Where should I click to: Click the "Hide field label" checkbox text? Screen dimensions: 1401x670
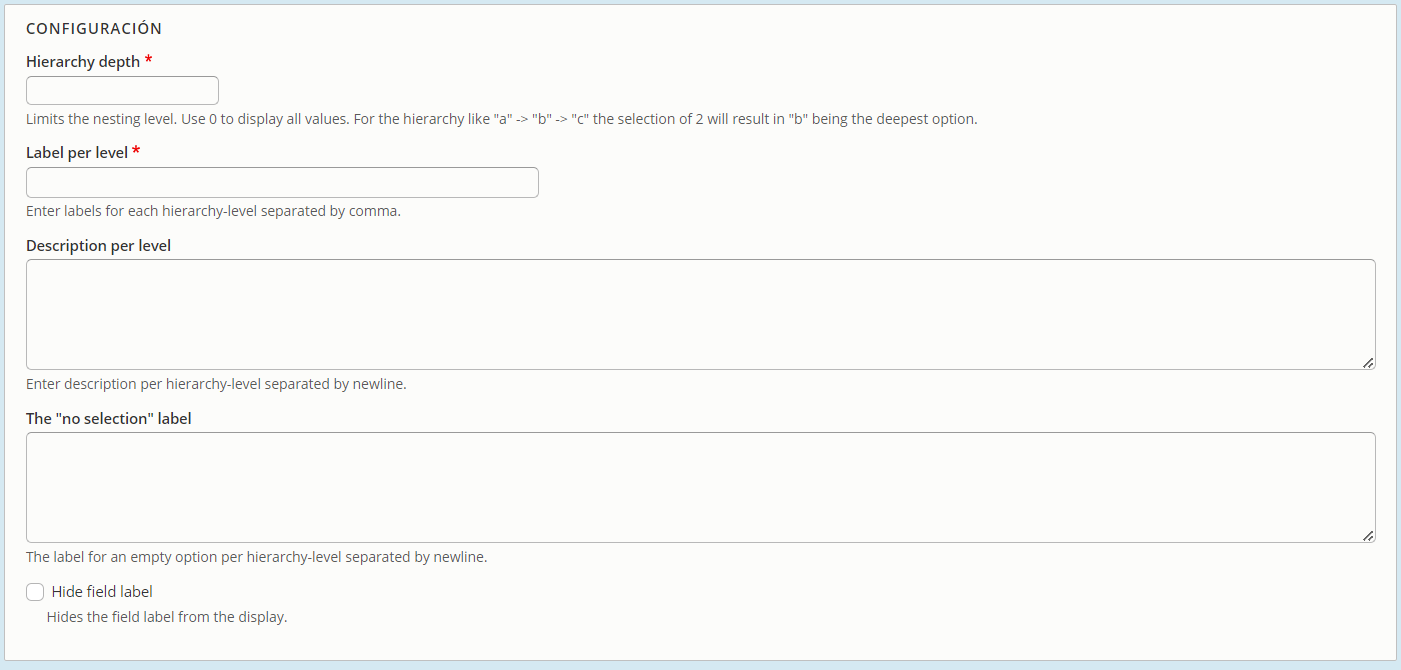(x=102, y=592)
